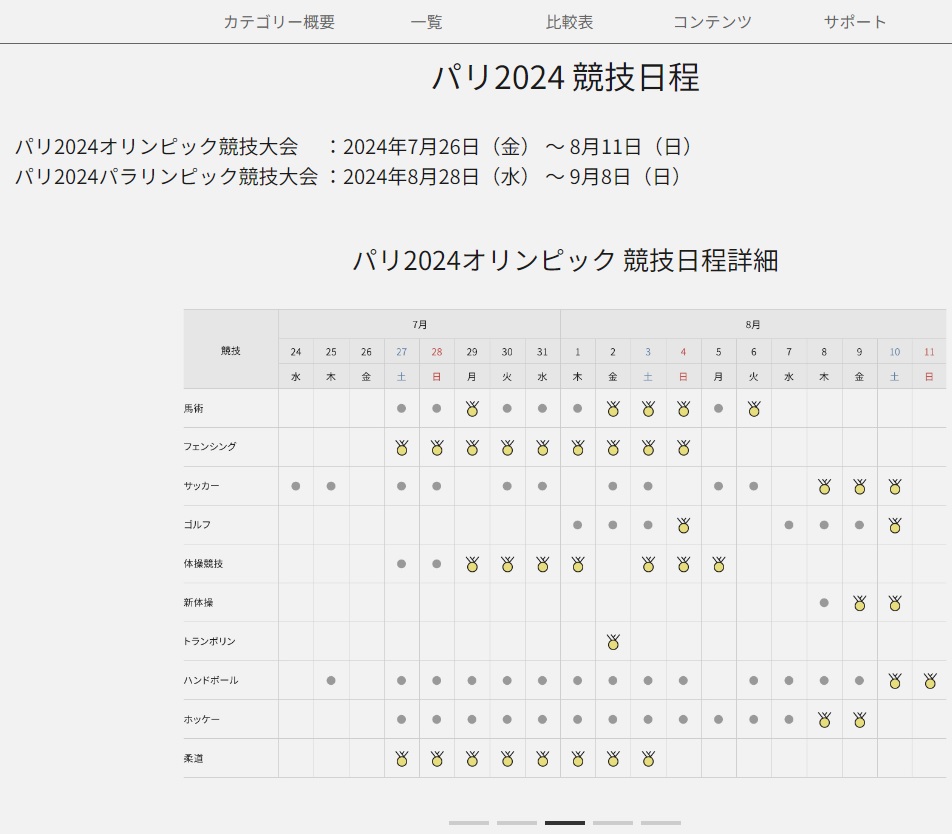Switch to the 比較表 tab
The height and width of the screenshot is (834, 952).
[569, 22]
